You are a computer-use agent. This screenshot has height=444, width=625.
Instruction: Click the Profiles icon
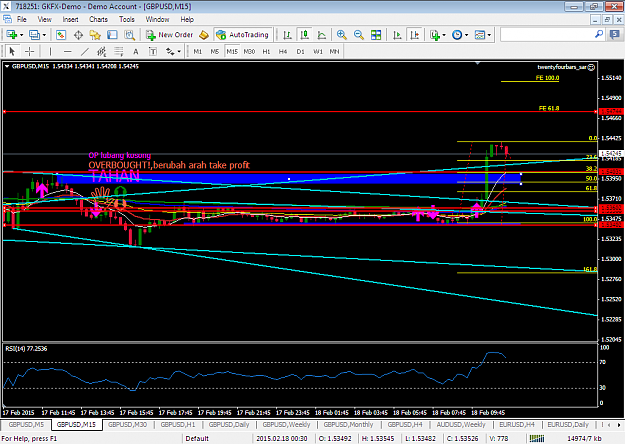click(x=35, y=35)
